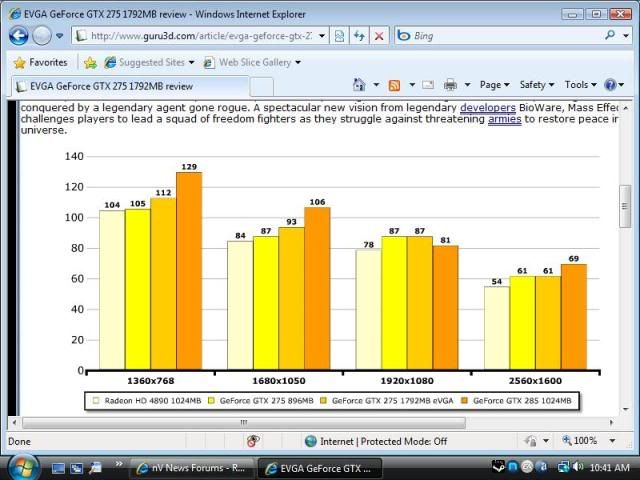The height and width of the screenshot is (480, 640).
Task: Switch to nV News Forums taskbar window
Action: (191, 468)
